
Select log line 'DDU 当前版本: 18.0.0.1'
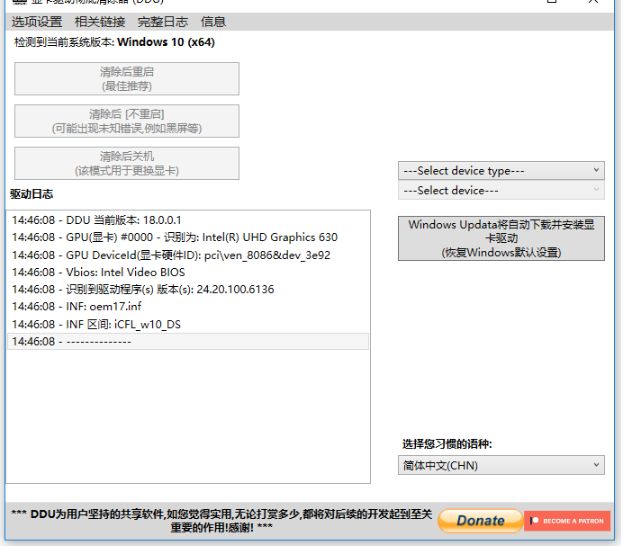(188, 220)
